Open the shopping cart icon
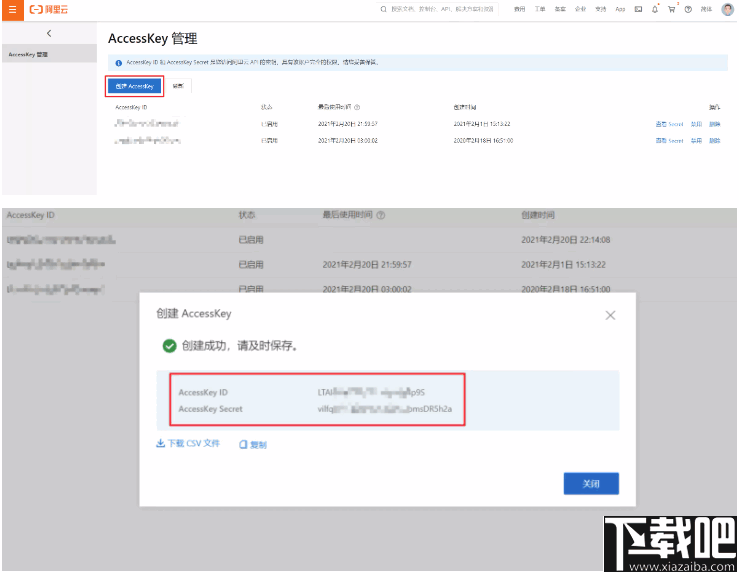Viewport: 739px width, 572px height. [x=672, y=9]
